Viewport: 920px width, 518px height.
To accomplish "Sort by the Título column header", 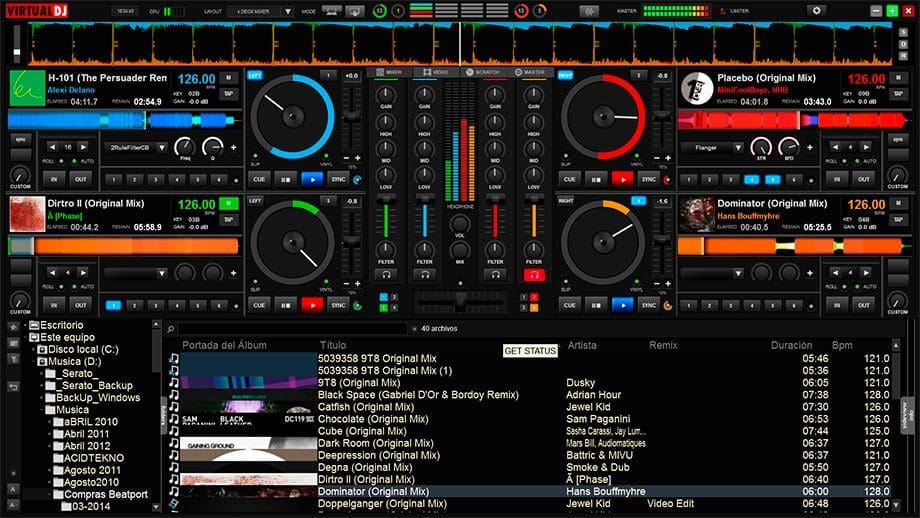I will 333,345.
